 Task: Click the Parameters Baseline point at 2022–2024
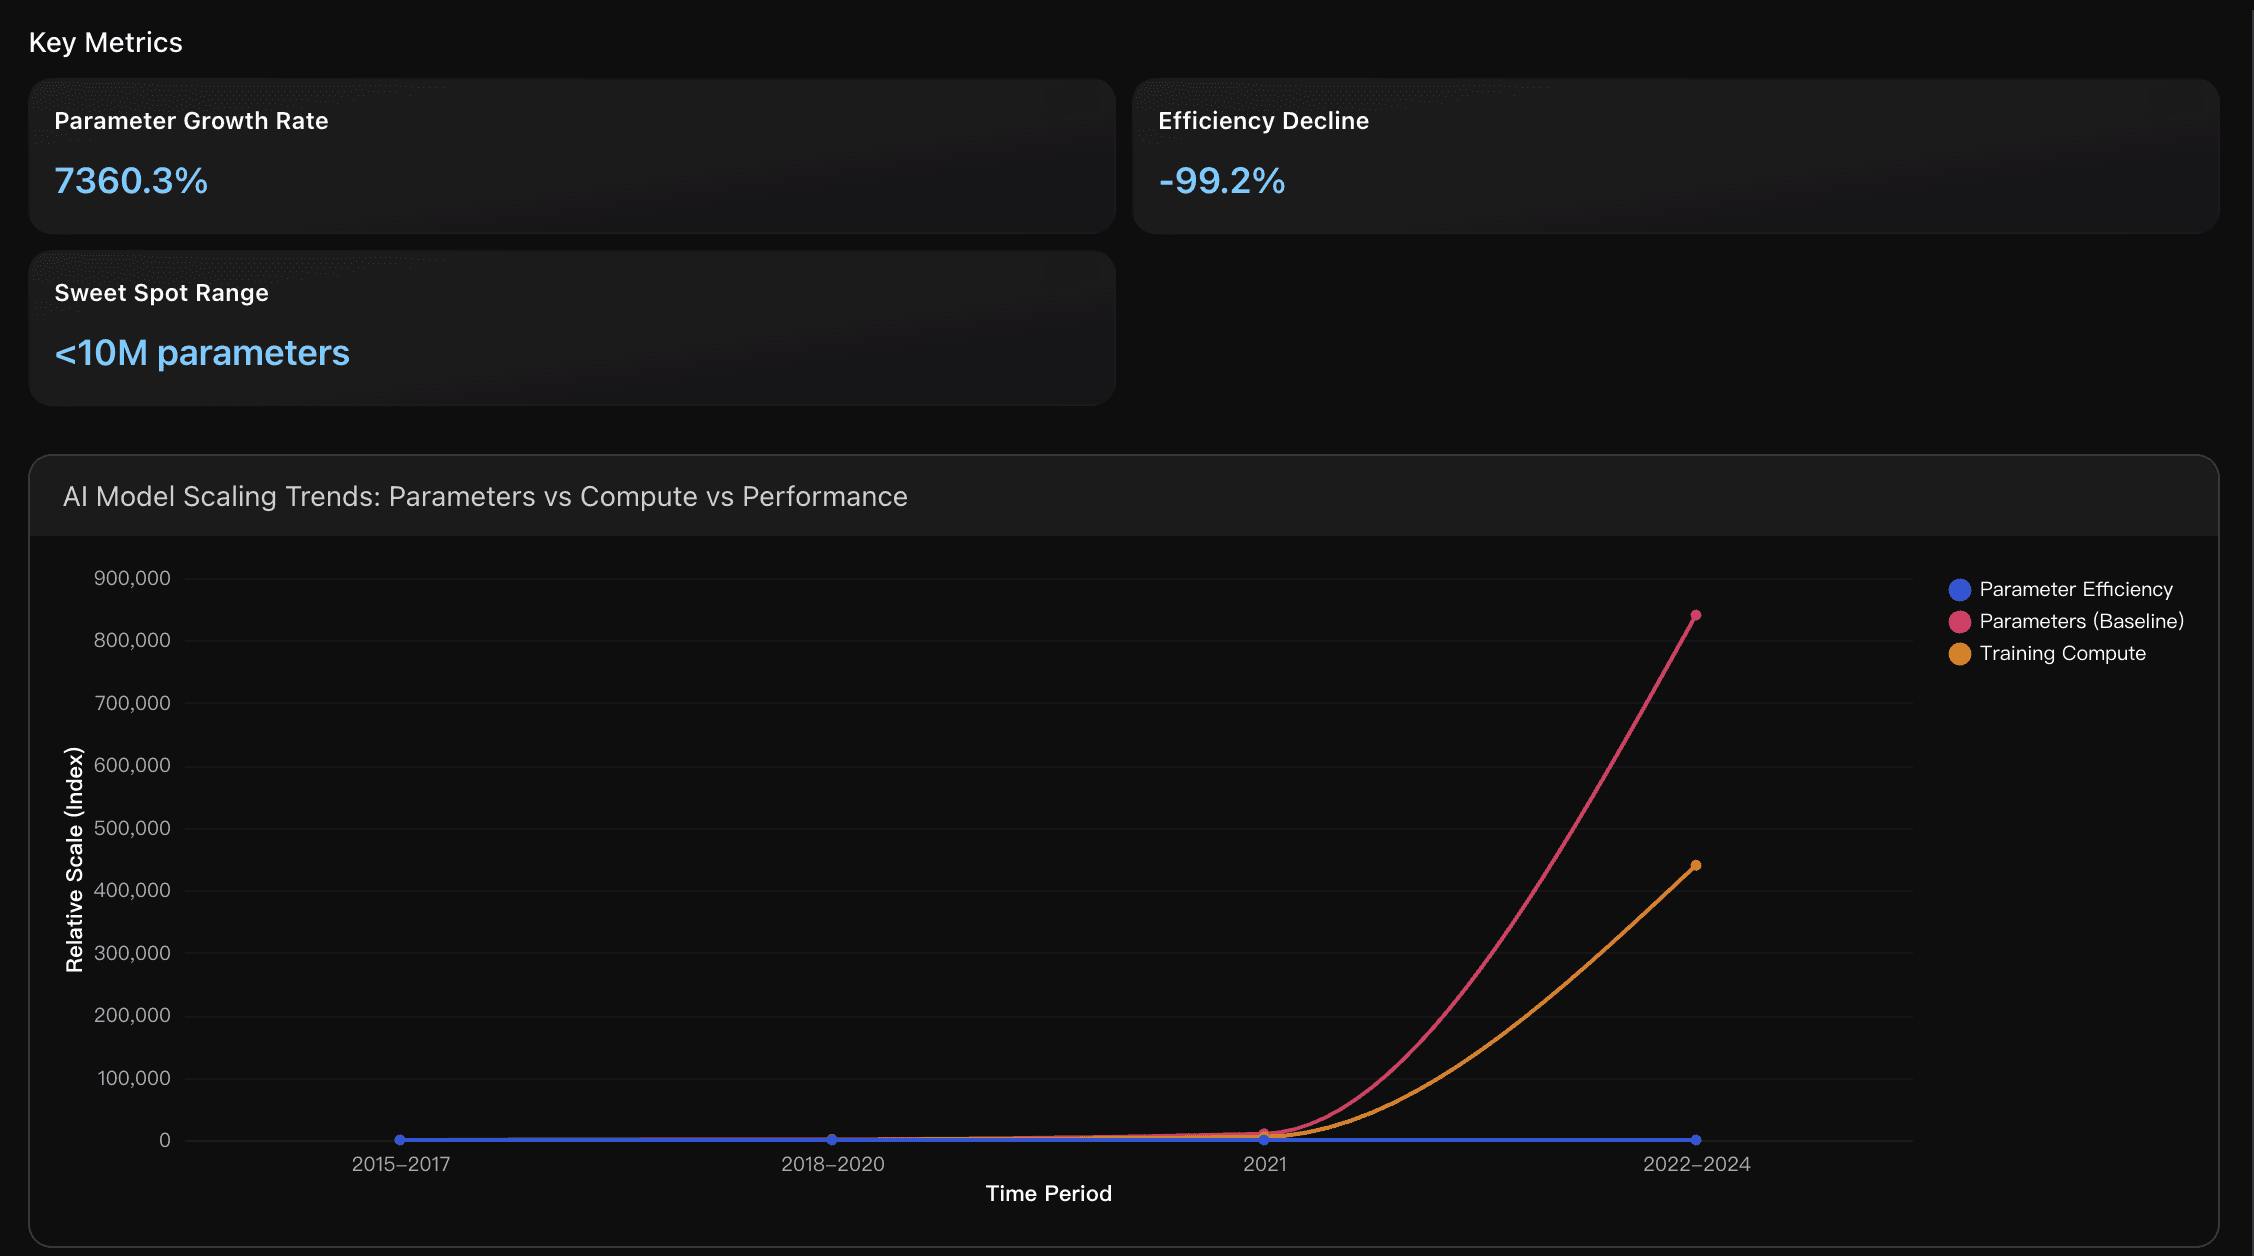point(1695,615)
